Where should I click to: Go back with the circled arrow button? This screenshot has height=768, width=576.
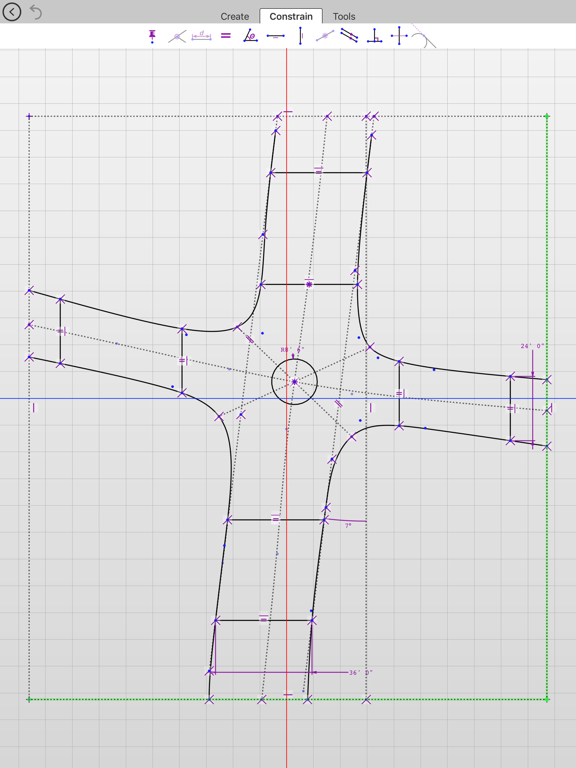tap(11, 12)
